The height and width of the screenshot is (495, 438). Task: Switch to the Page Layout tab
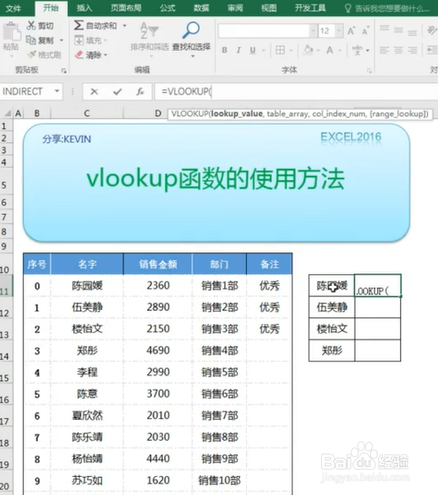tap(126, 8)
